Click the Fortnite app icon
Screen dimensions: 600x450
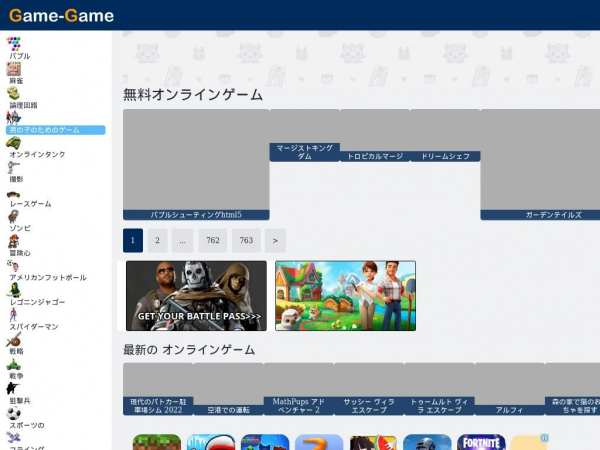pyautogui.click(x=481, y=442)
